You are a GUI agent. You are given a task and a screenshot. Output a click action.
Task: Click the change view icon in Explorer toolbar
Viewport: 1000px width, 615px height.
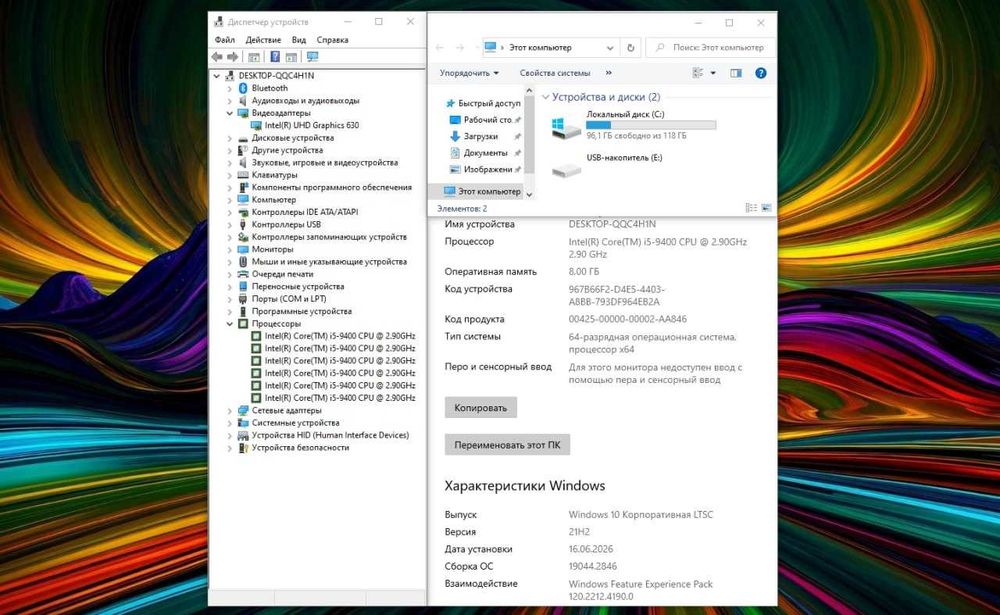698,73
